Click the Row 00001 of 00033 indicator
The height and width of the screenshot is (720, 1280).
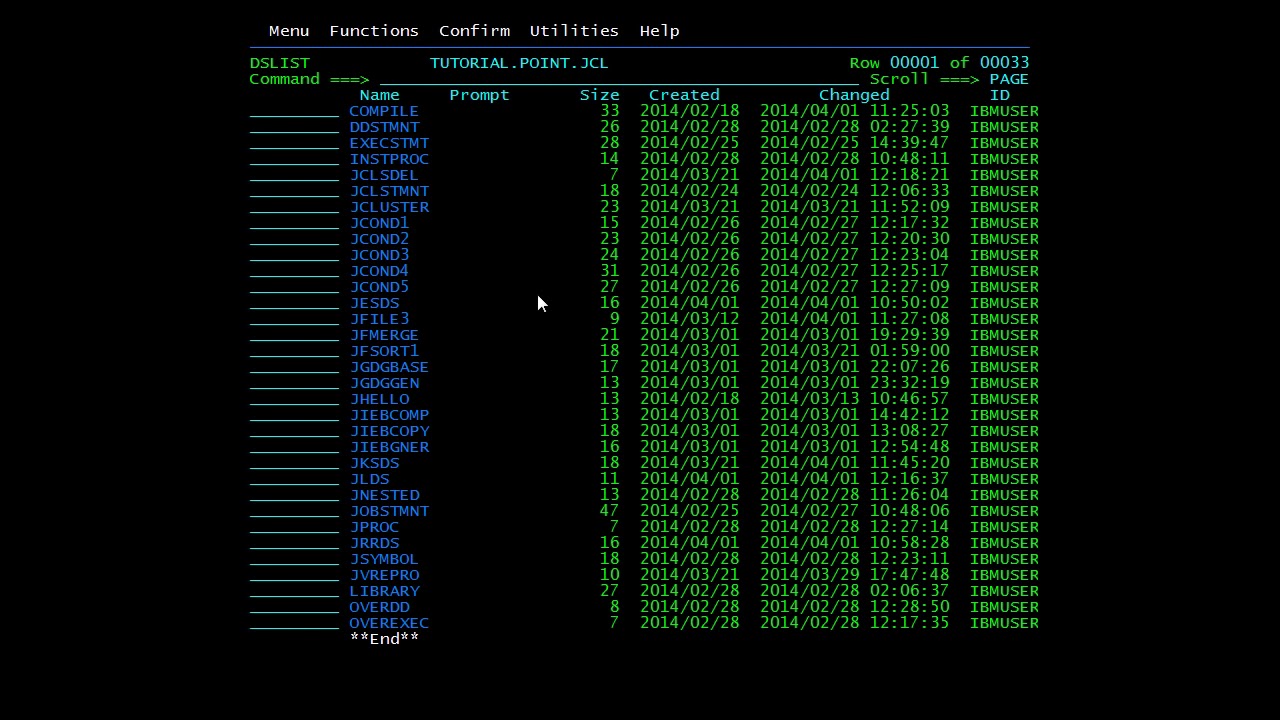click(939, 63)
